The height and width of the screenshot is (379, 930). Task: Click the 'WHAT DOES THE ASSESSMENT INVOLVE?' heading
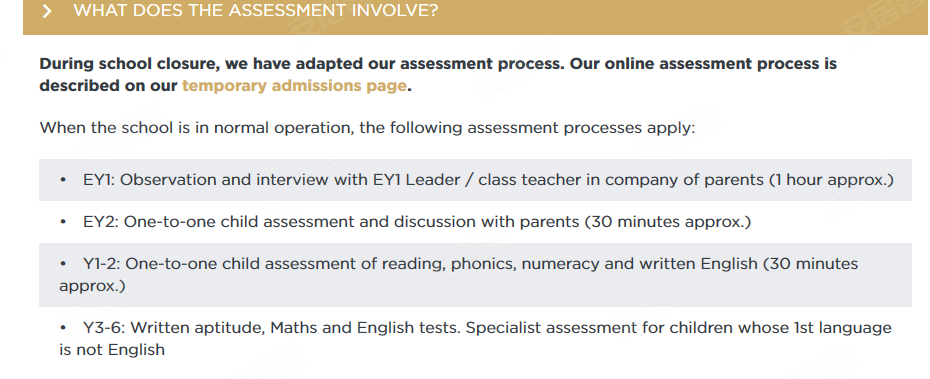(256, 11)
